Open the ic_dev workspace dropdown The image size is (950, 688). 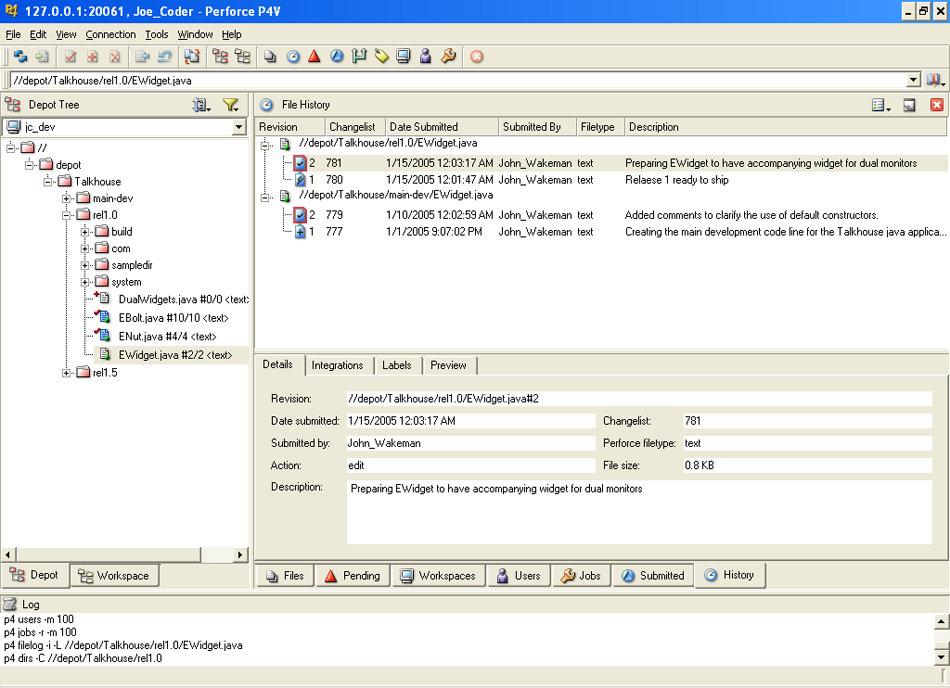point(238,127)
